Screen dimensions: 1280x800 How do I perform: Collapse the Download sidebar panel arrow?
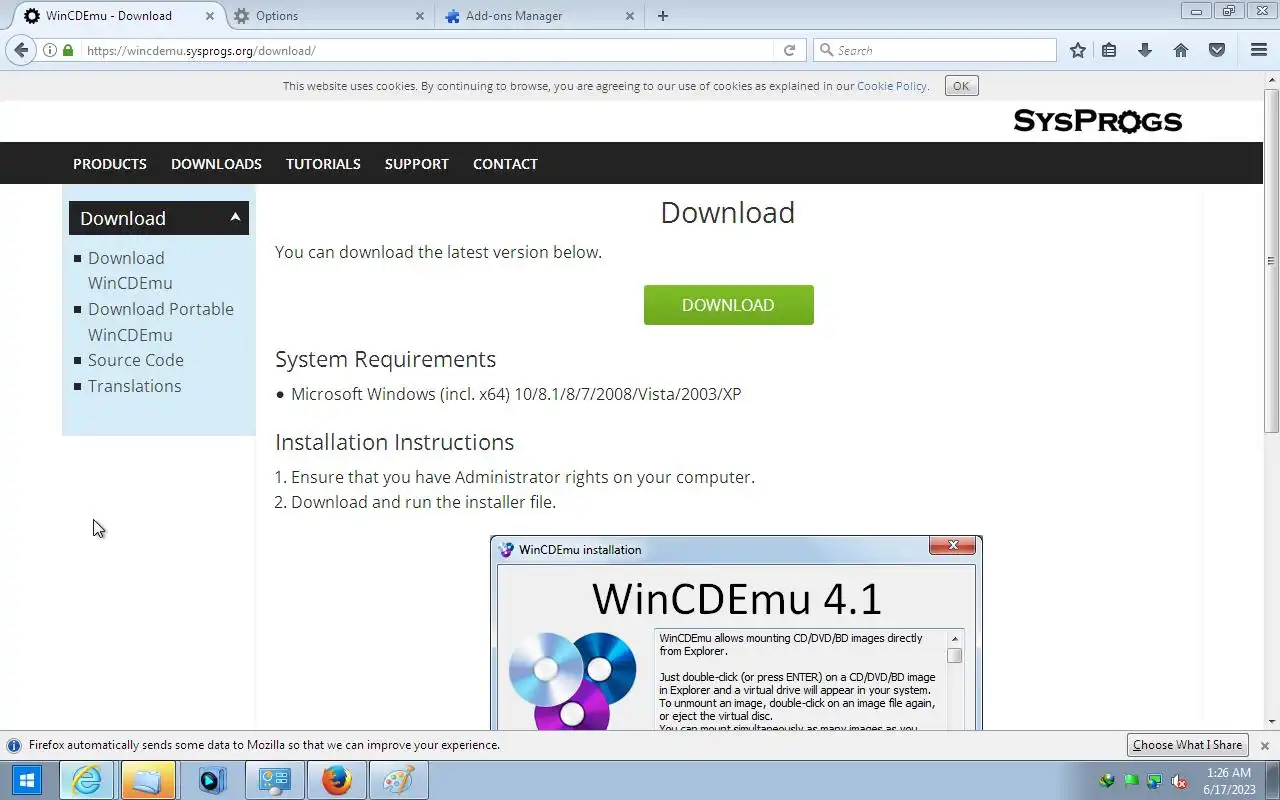(235, 217)
